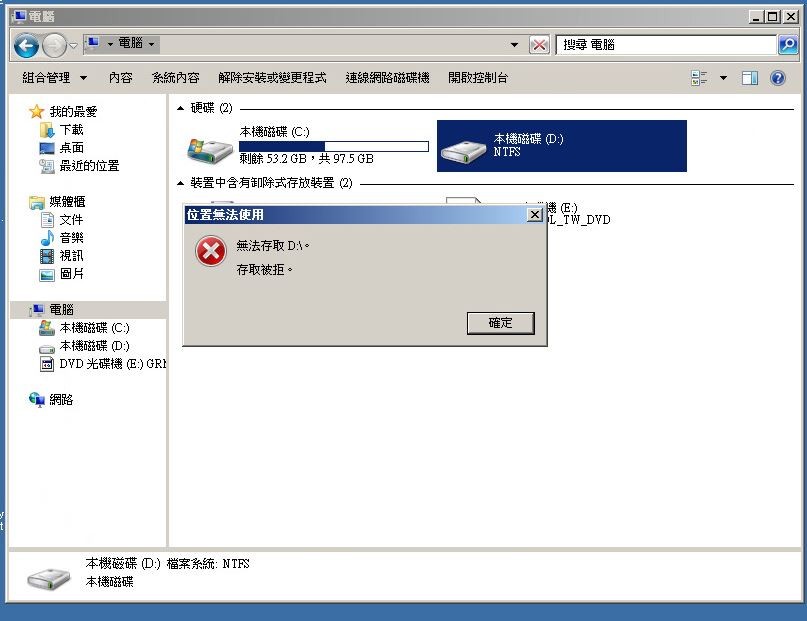Open 下載 folder in favorites
807x621 pixels.
click(71, 130)
